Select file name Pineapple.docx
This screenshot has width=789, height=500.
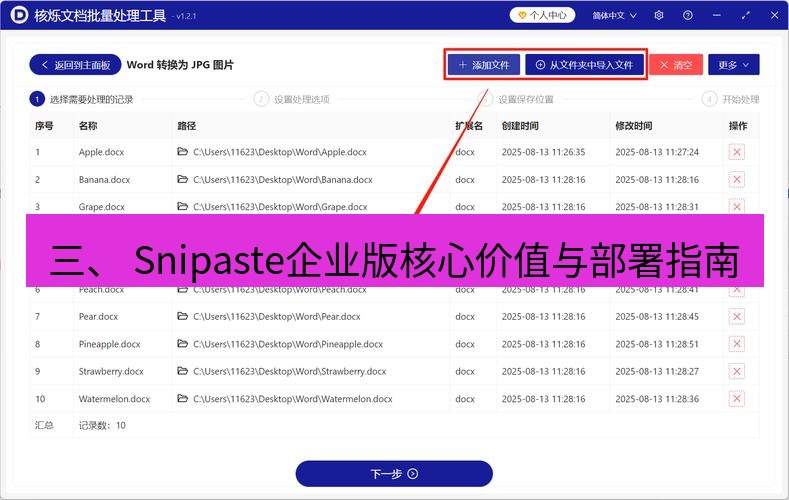point(110,344)
